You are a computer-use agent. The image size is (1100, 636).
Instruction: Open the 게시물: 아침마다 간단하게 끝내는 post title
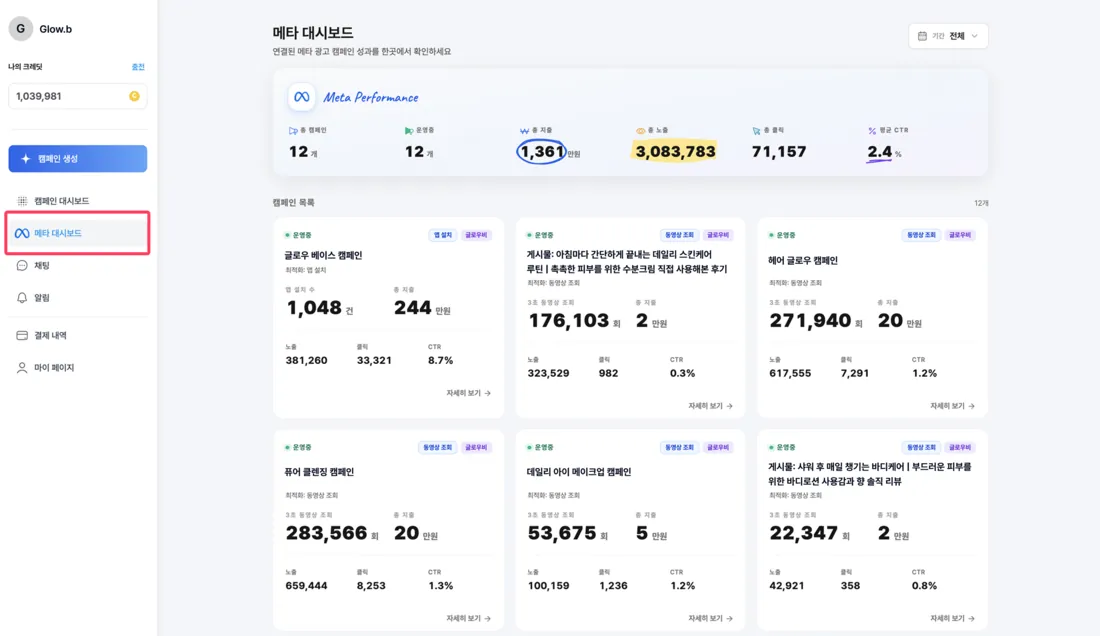coord(627,262)
